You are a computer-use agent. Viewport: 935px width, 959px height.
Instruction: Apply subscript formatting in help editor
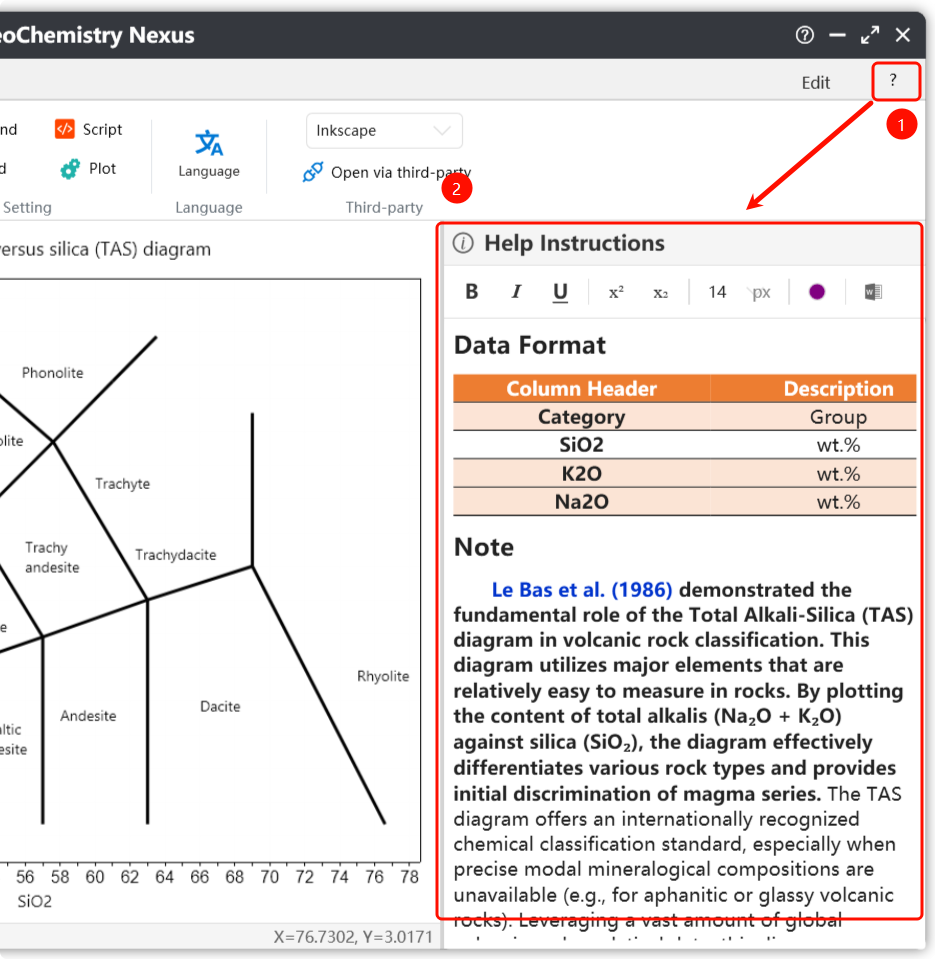point(660,292)
